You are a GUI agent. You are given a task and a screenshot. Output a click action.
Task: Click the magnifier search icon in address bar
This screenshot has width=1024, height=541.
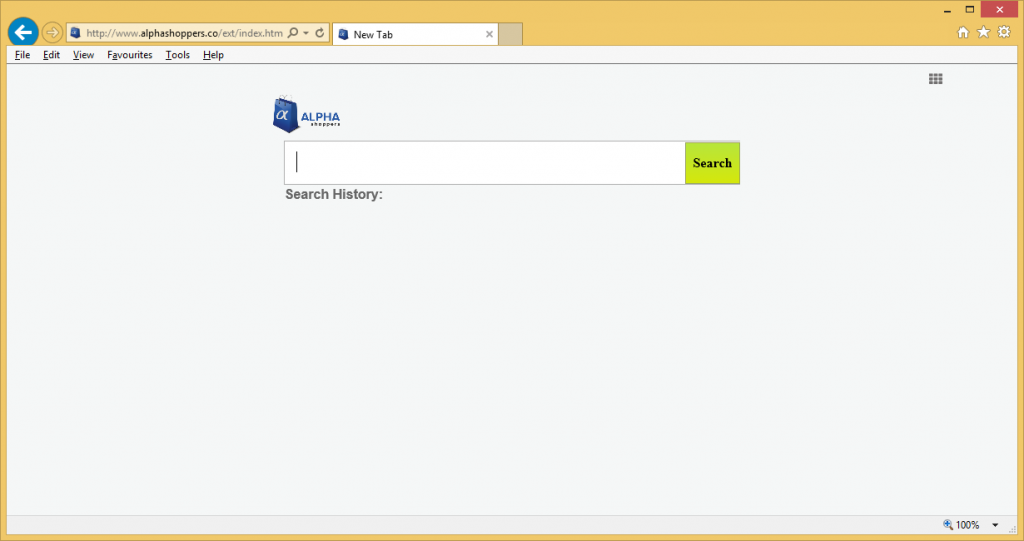tap(293, 33)
